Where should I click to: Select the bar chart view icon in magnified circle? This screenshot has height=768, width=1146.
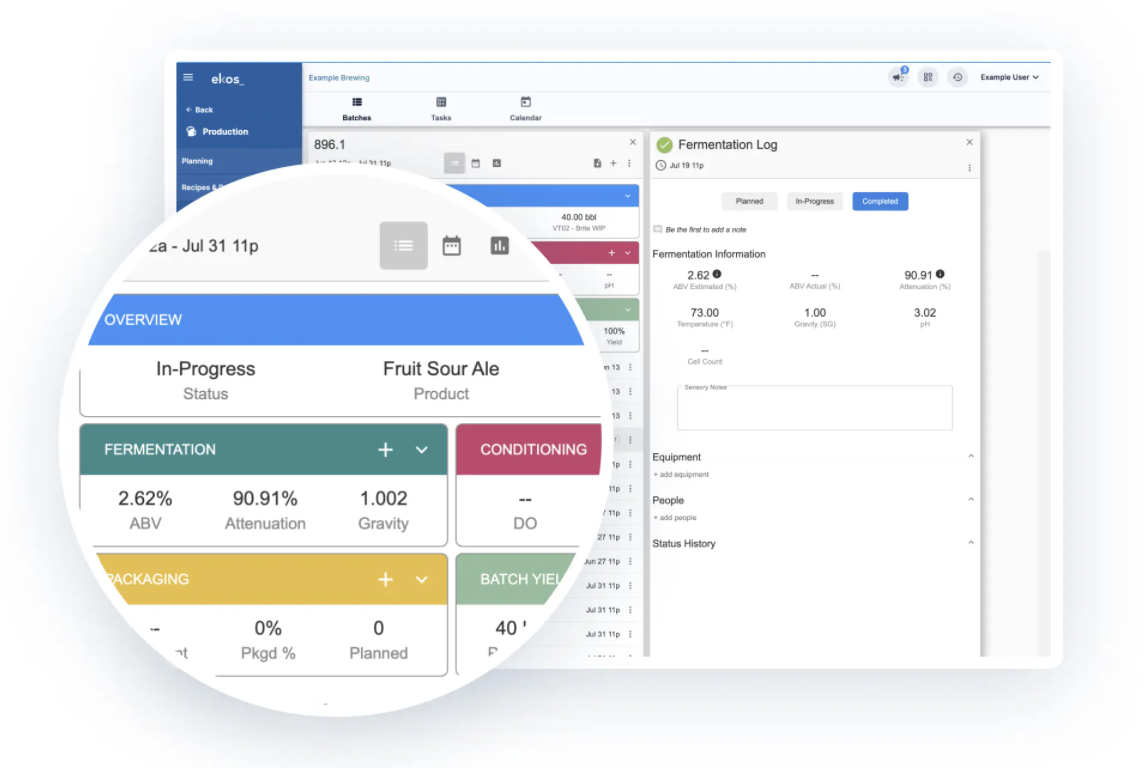[x=499, y=245]
